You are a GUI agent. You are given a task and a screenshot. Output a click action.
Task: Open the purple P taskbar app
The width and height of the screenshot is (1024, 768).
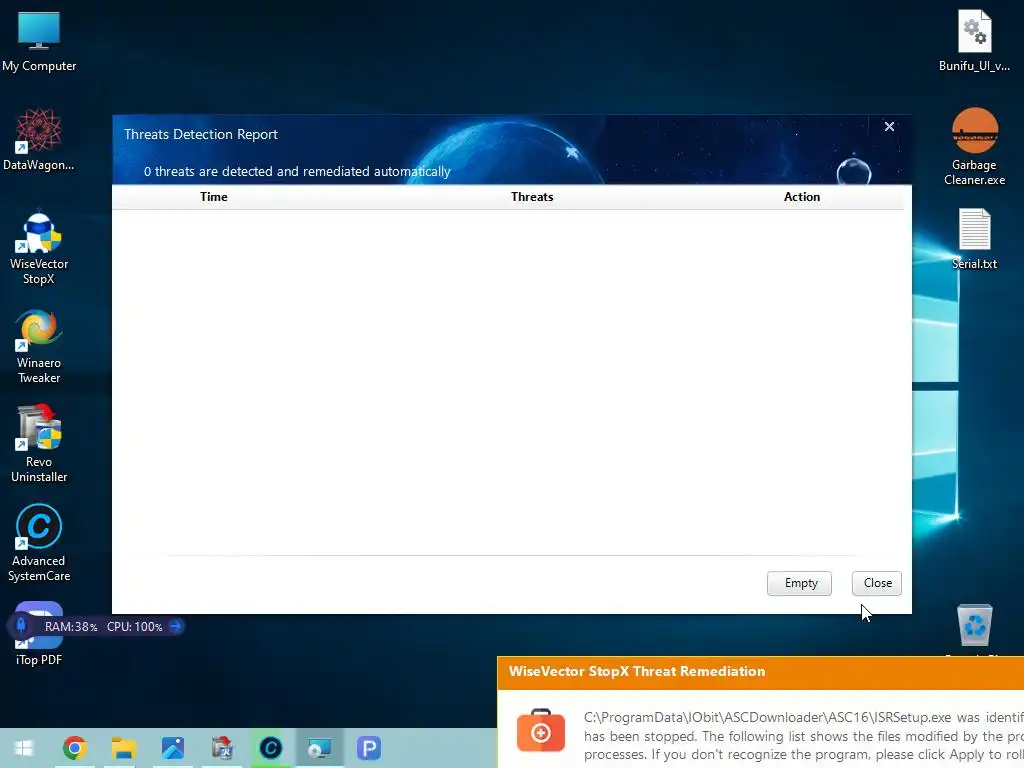point(368,748)
